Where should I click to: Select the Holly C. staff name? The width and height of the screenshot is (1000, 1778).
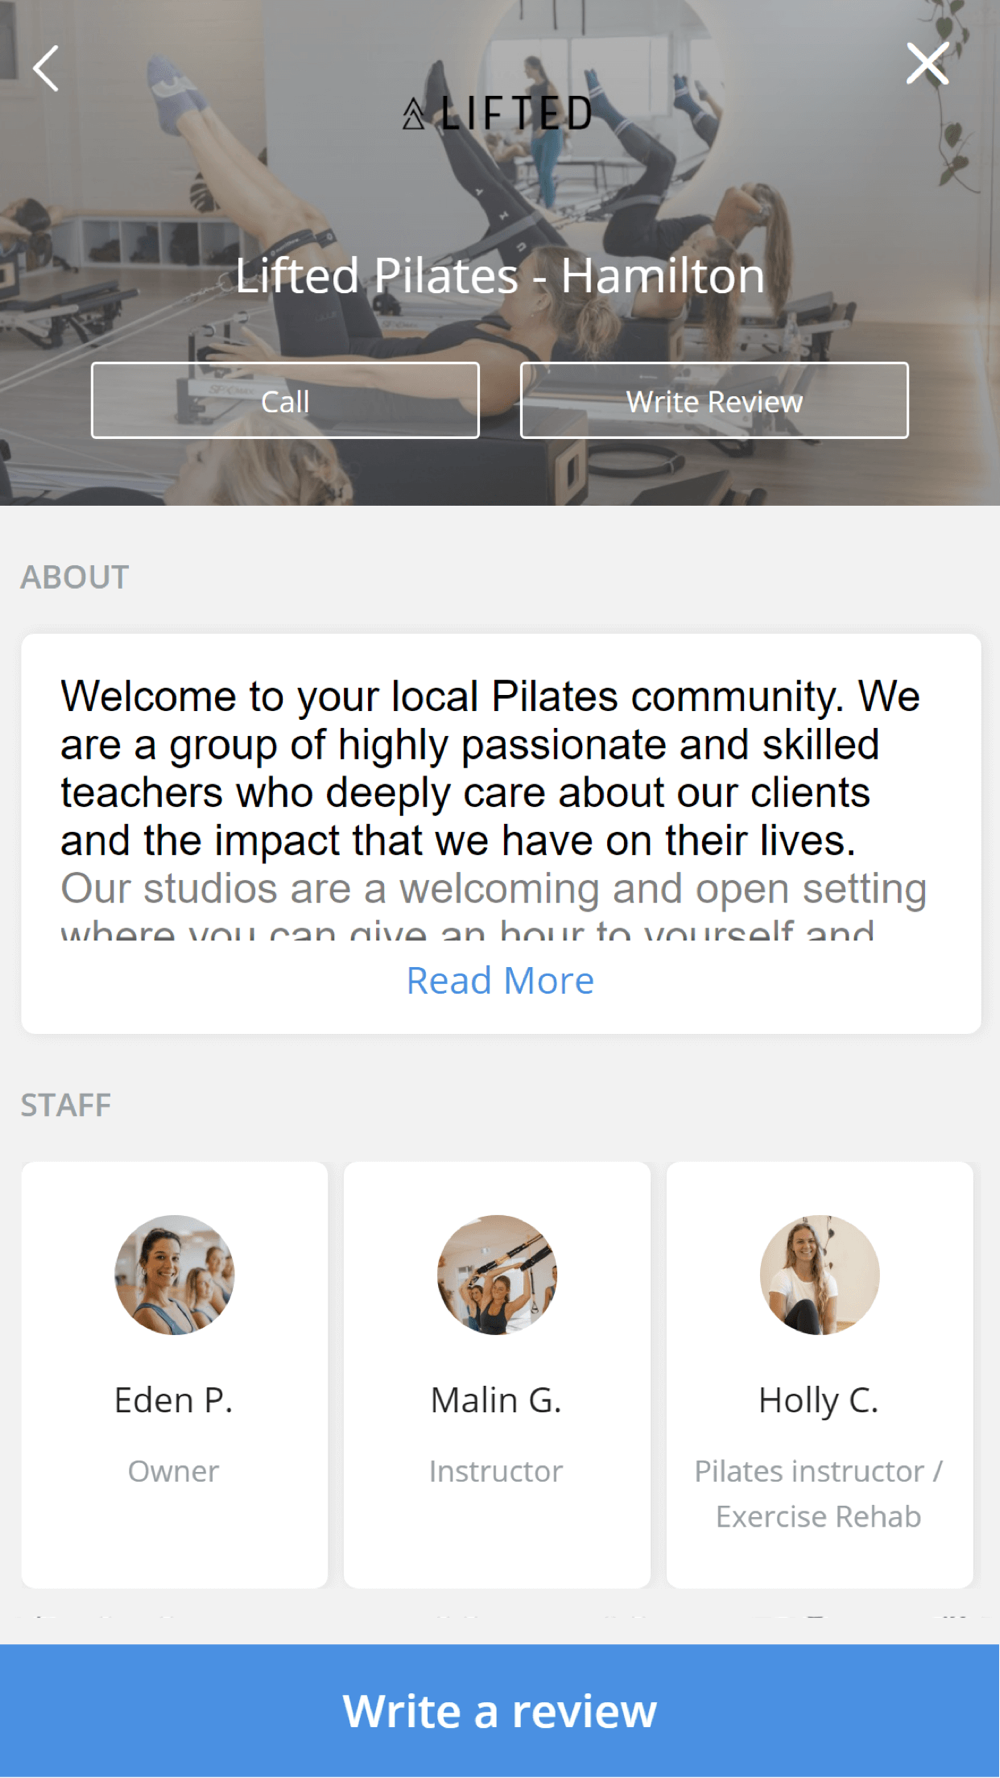click(819, 1401)
